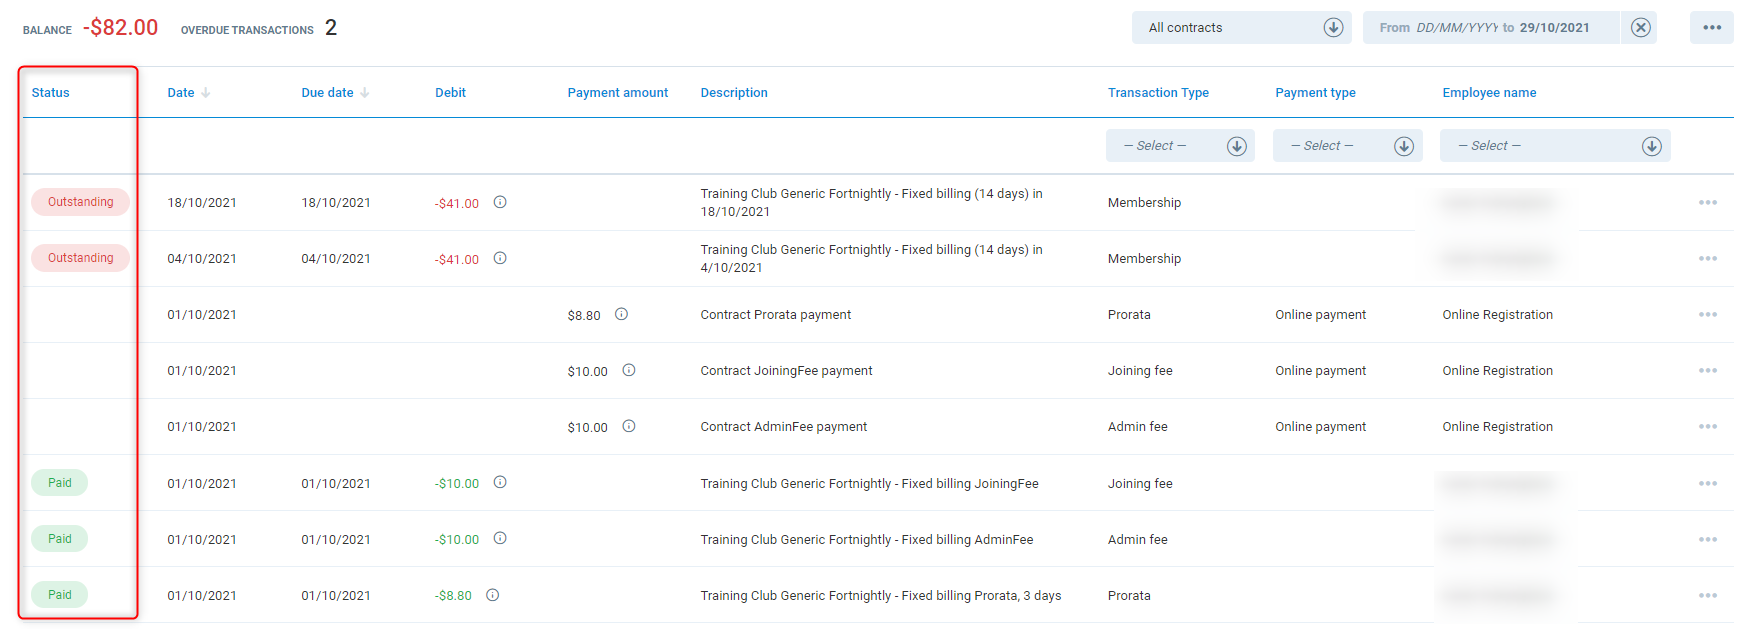
Task: Click info icon beside JoiningFee $10.00 payment
Action: click(629, 370)
